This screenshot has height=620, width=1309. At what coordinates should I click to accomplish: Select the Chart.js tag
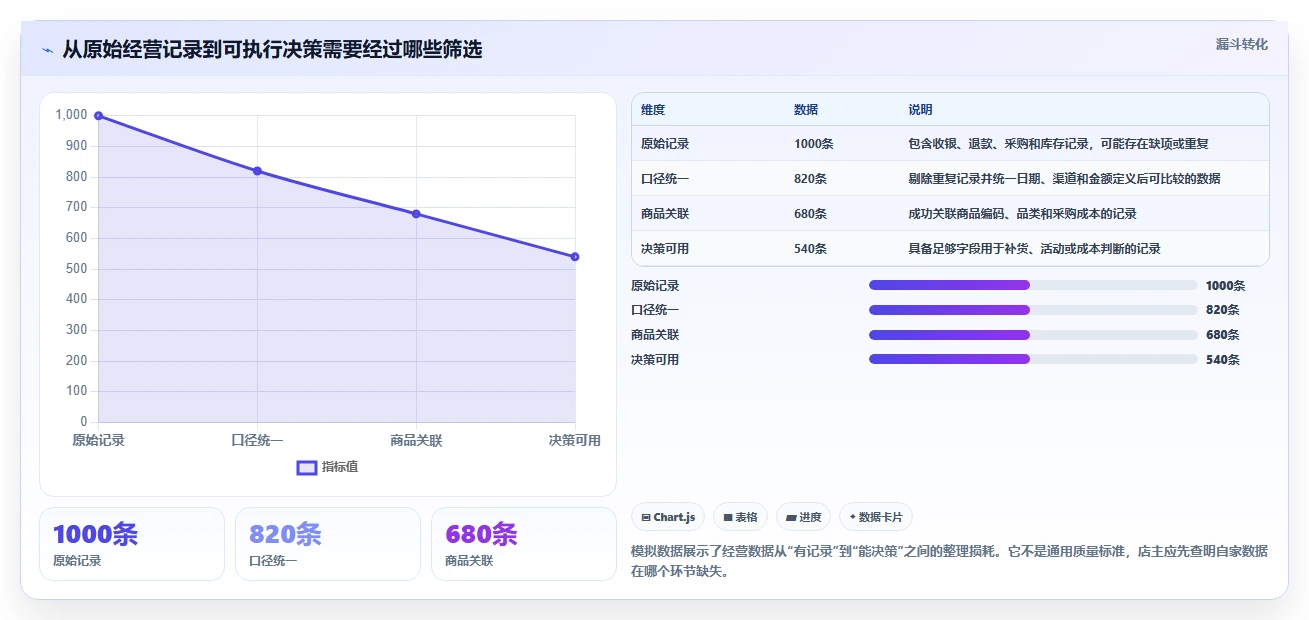[668, 517]
